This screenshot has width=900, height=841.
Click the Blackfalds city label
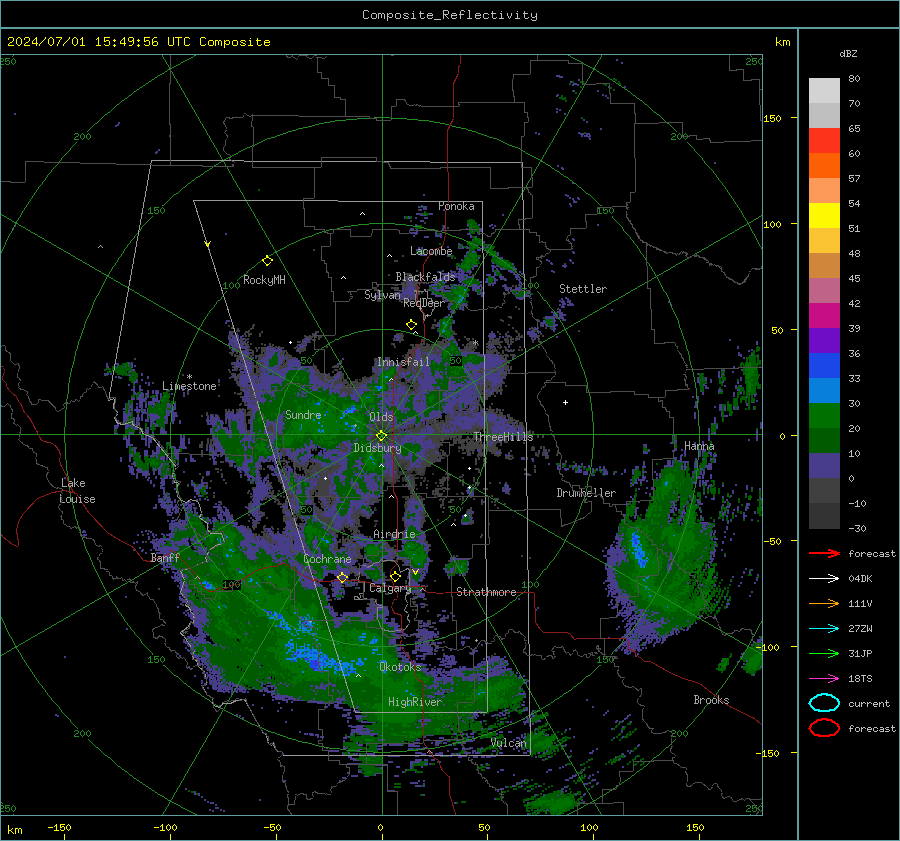tap(425, 277)
